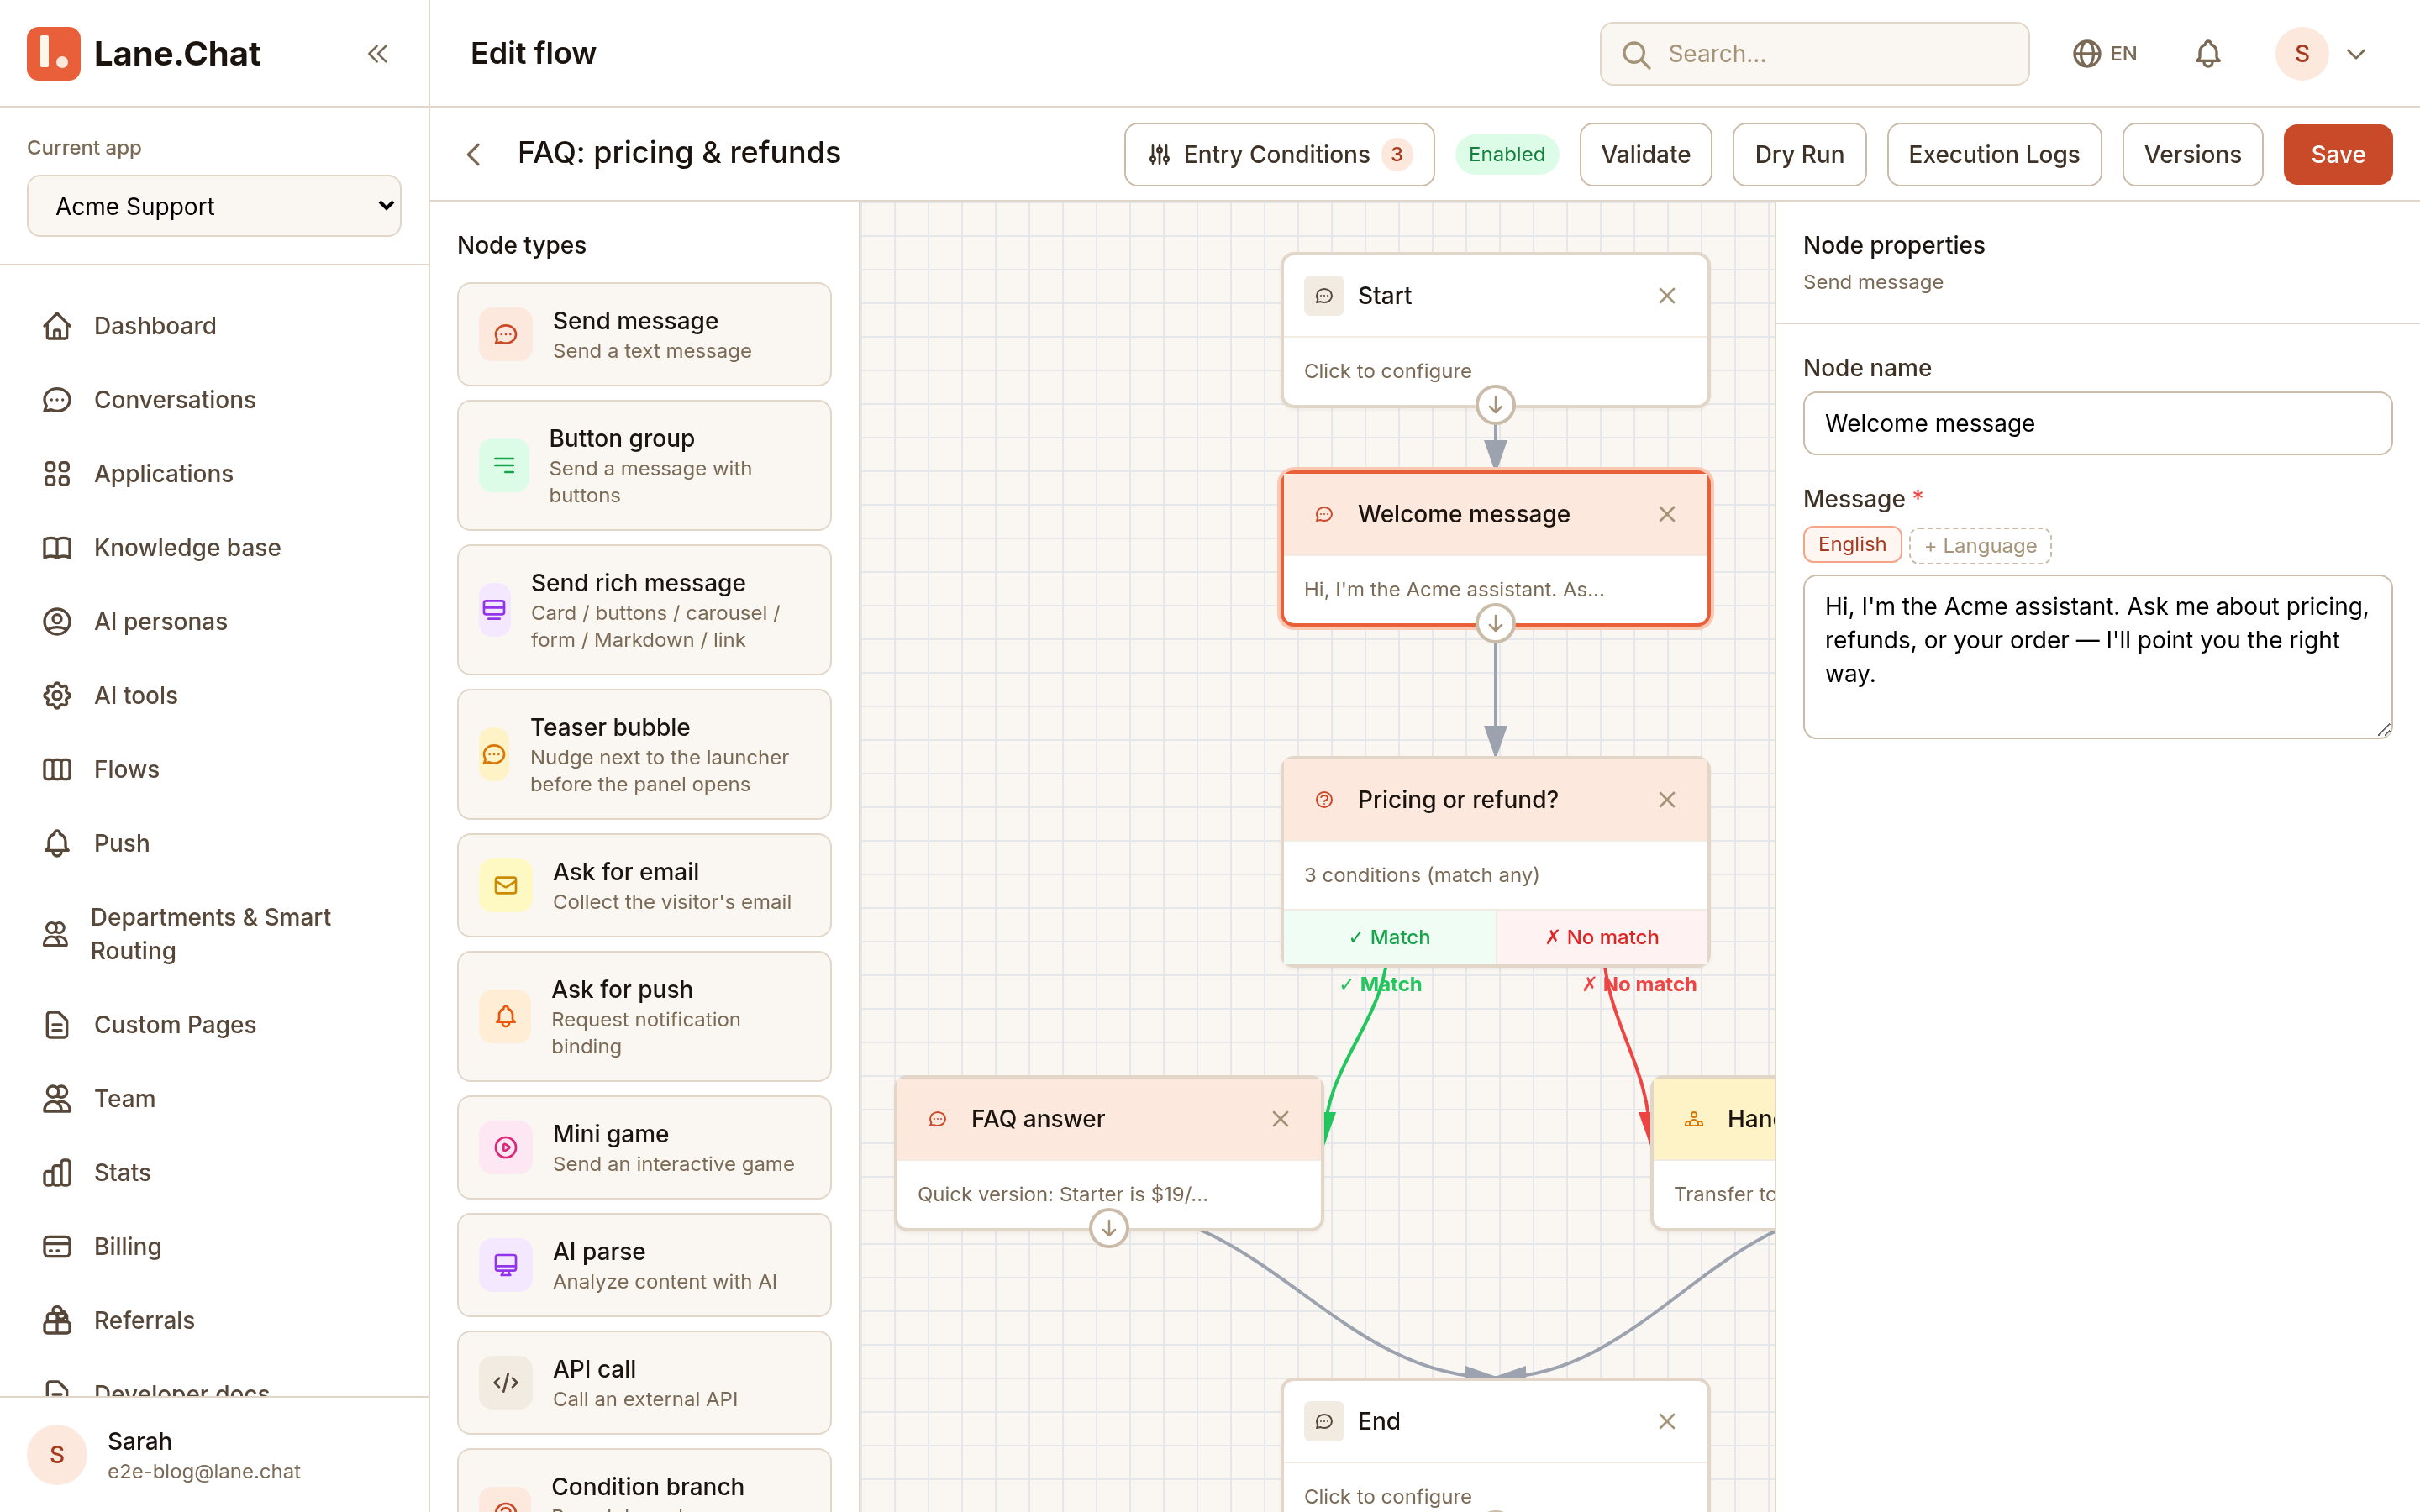Open Custom Pages

pyautogui.click(x=214, y=1025)
